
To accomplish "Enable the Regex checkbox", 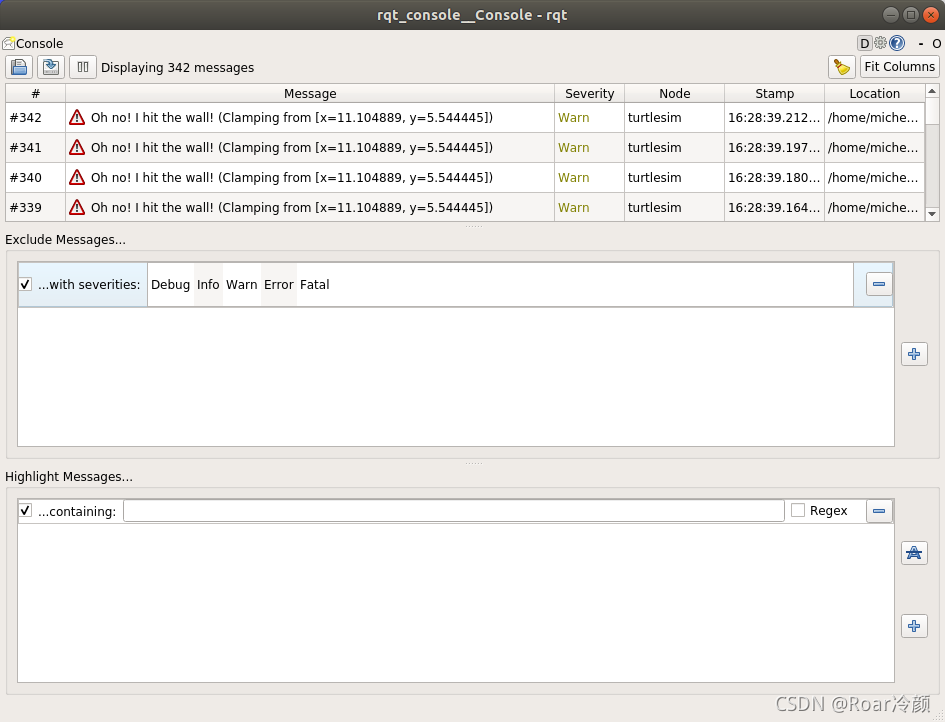I will [798, 510].
